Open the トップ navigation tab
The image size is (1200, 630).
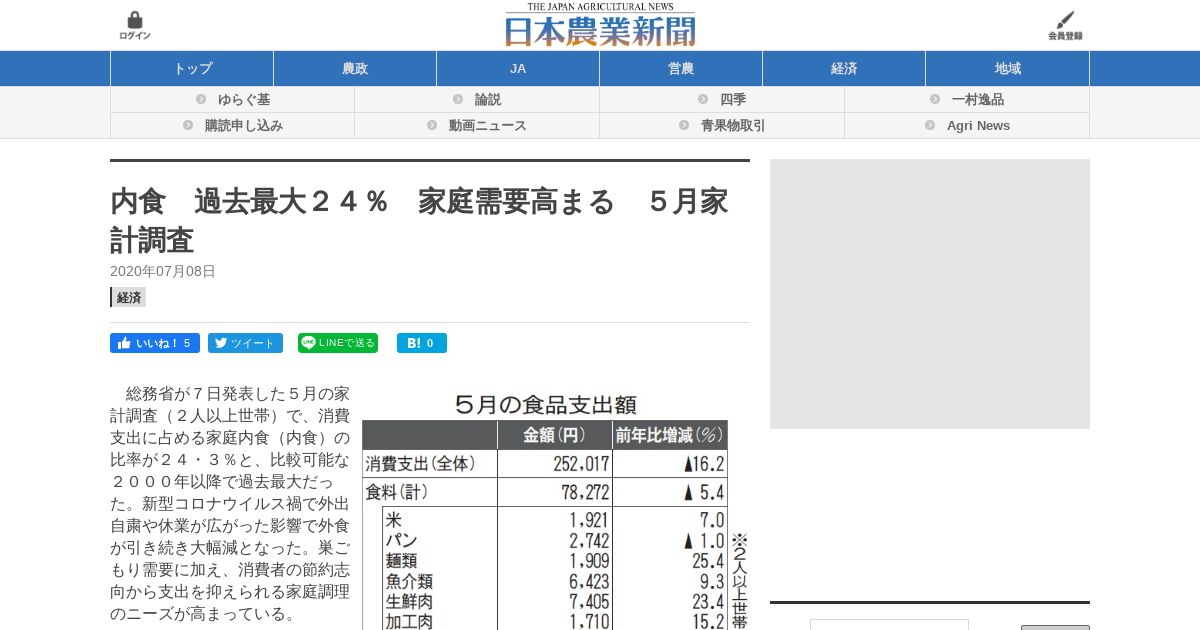(x=192, y=68)
